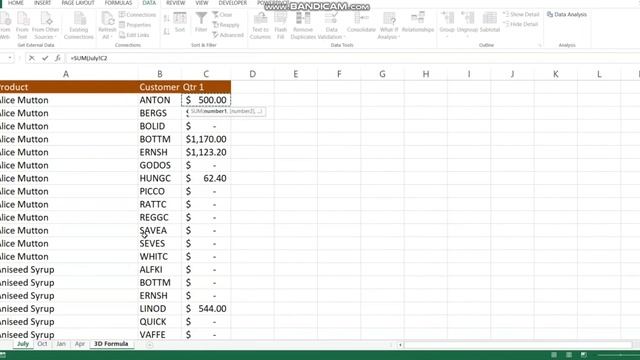Click the Qtr 1 header cell

[x=206, y=87]
